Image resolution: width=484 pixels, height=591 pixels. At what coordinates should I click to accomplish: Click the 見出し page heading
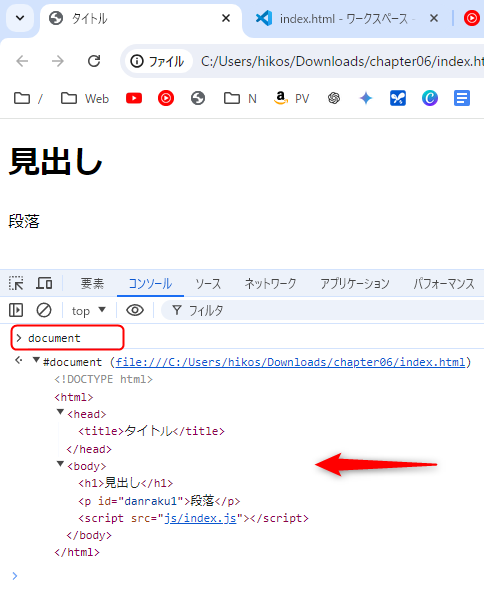[56, 161]
